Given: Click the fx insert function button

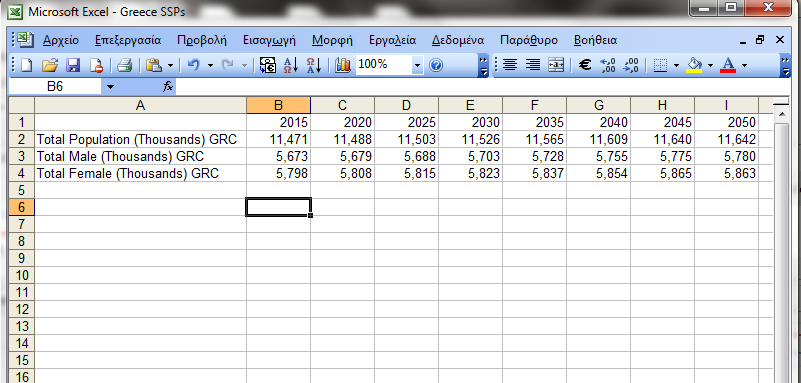Looking at the screenshot, I should click(x=168, y=87).
